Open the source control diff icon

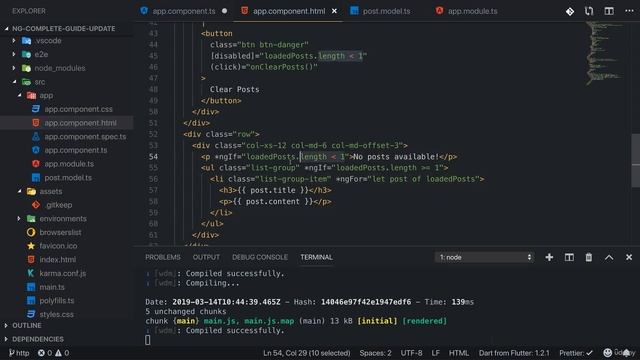click(570, 11)
